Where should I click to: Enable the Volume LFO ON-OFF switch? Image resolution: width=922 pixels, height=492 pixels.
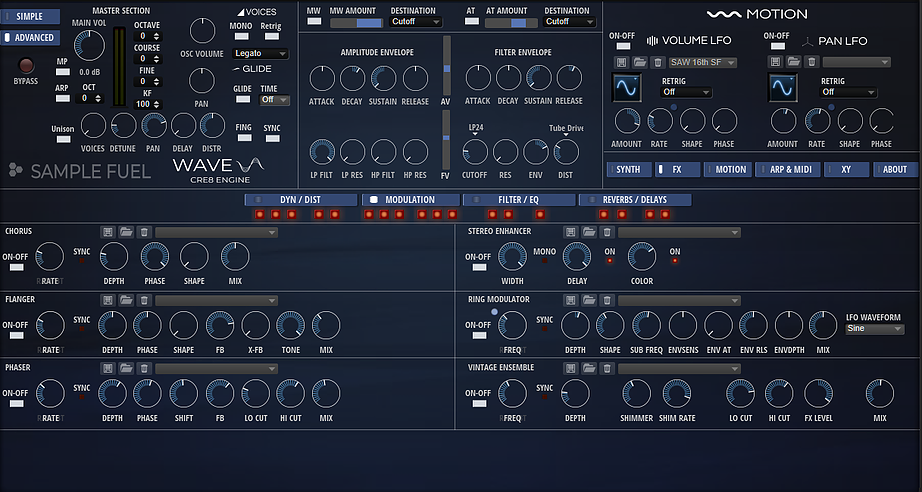coord(623,46)
